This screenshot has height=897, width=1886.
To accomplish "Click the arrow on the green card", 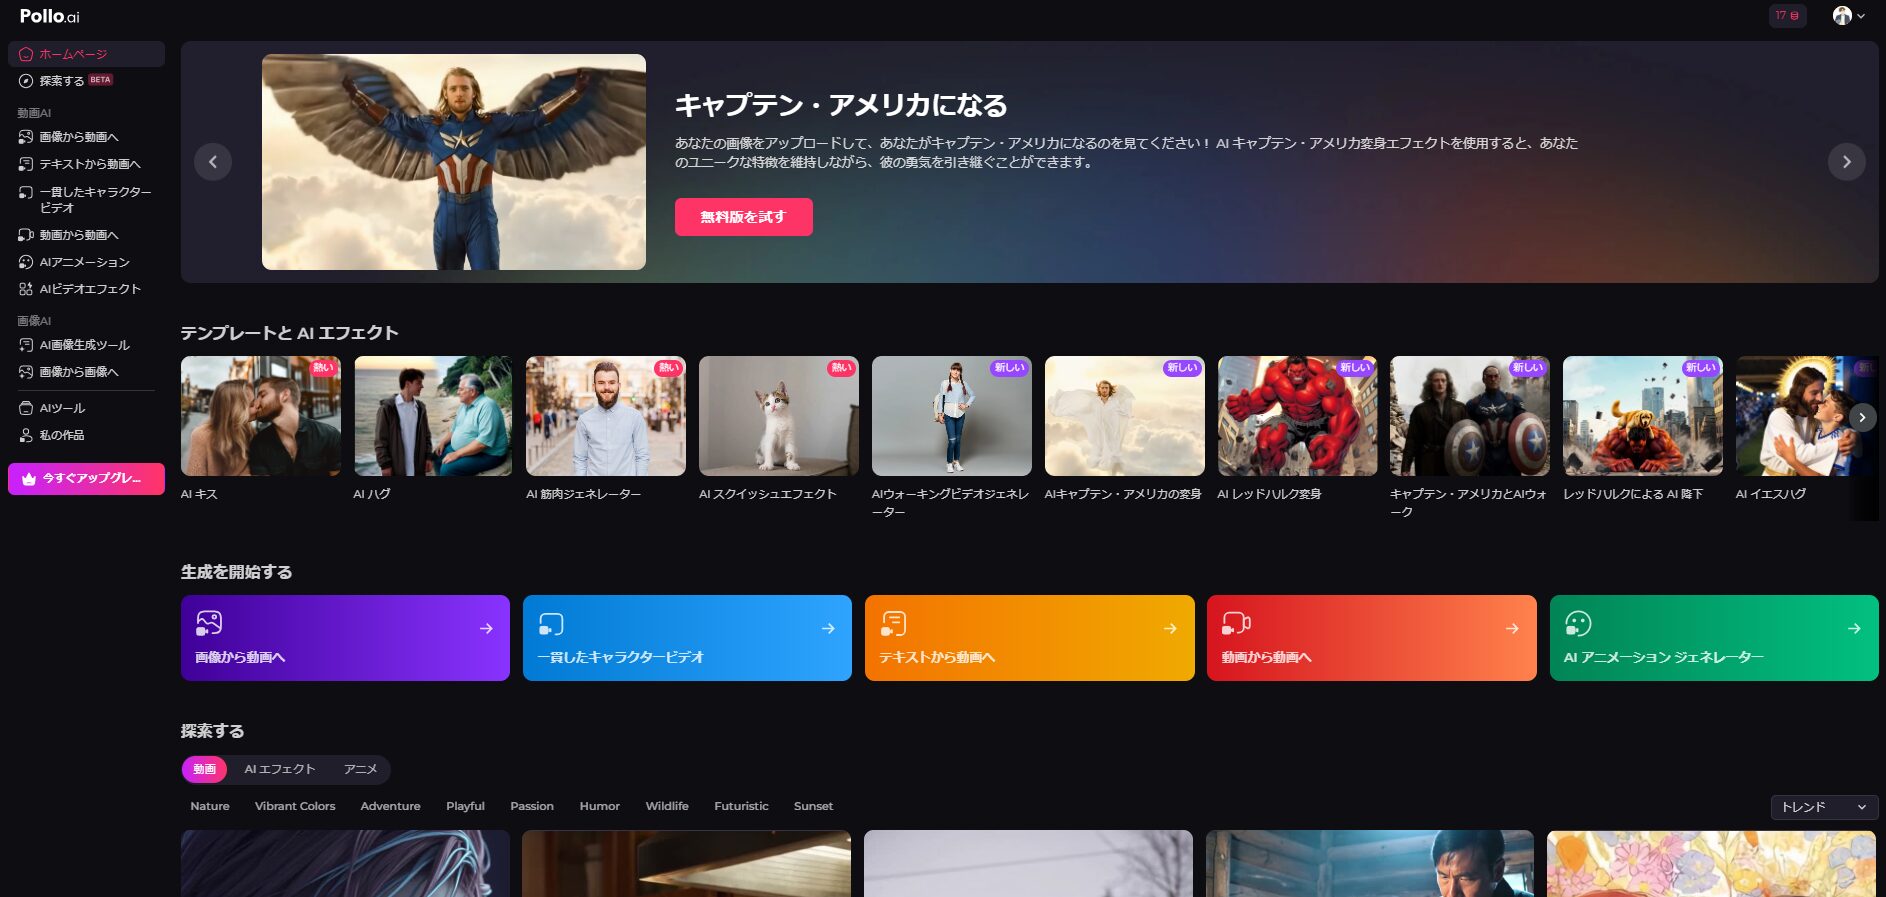I will point(1854,629).
